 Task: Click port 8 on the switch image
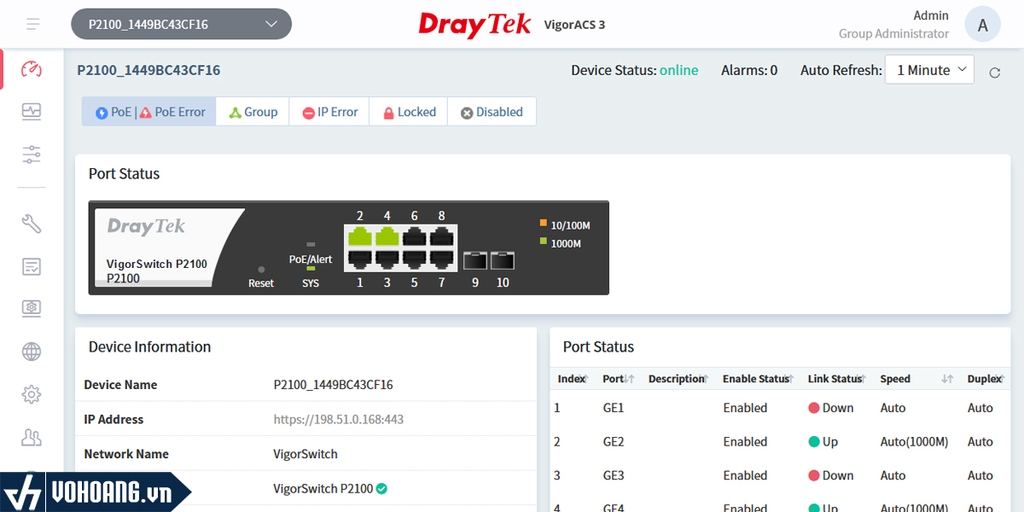[442, 236]
